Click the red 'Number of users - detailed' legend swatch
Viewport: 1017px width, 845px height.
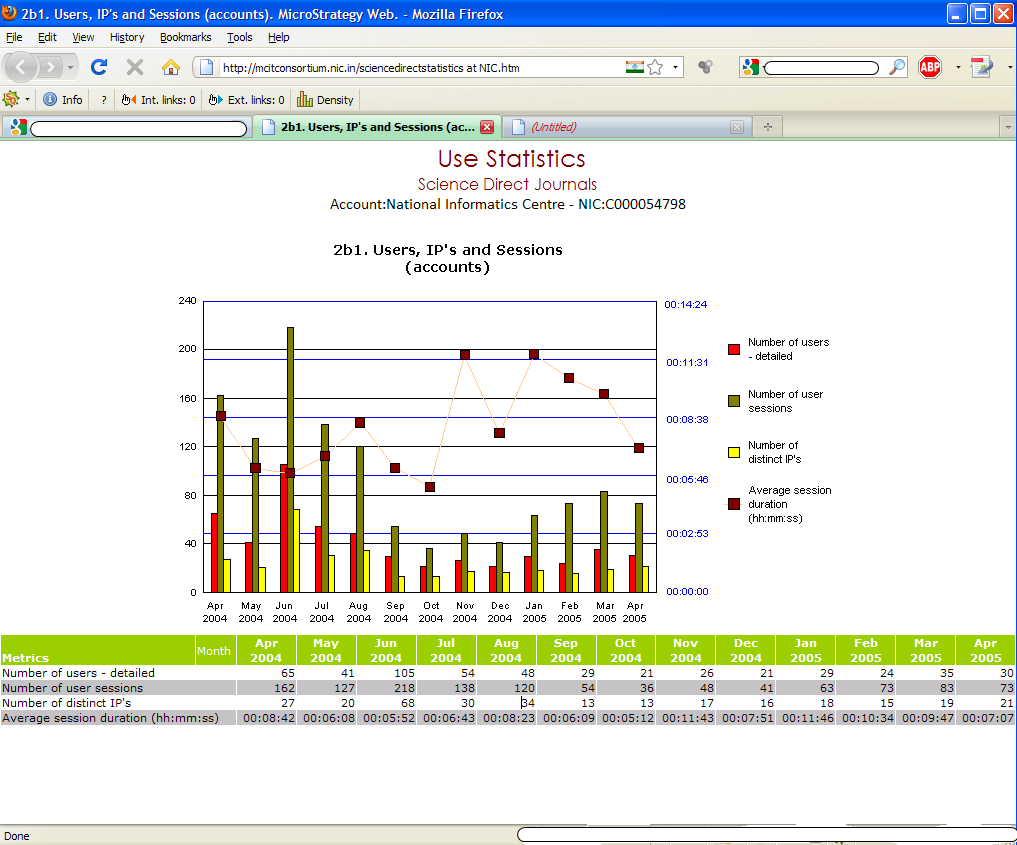click(734, 350)
